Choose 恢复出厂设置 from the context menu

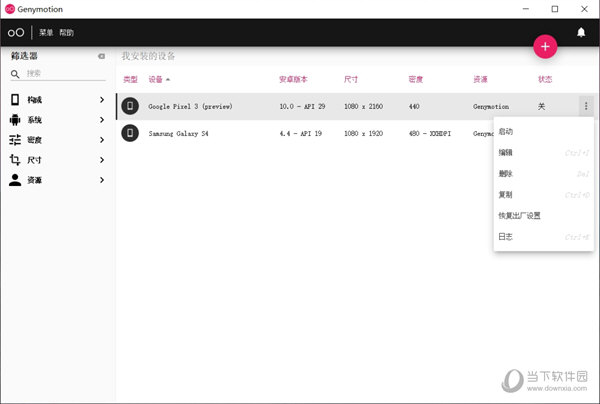coord(544,216)
